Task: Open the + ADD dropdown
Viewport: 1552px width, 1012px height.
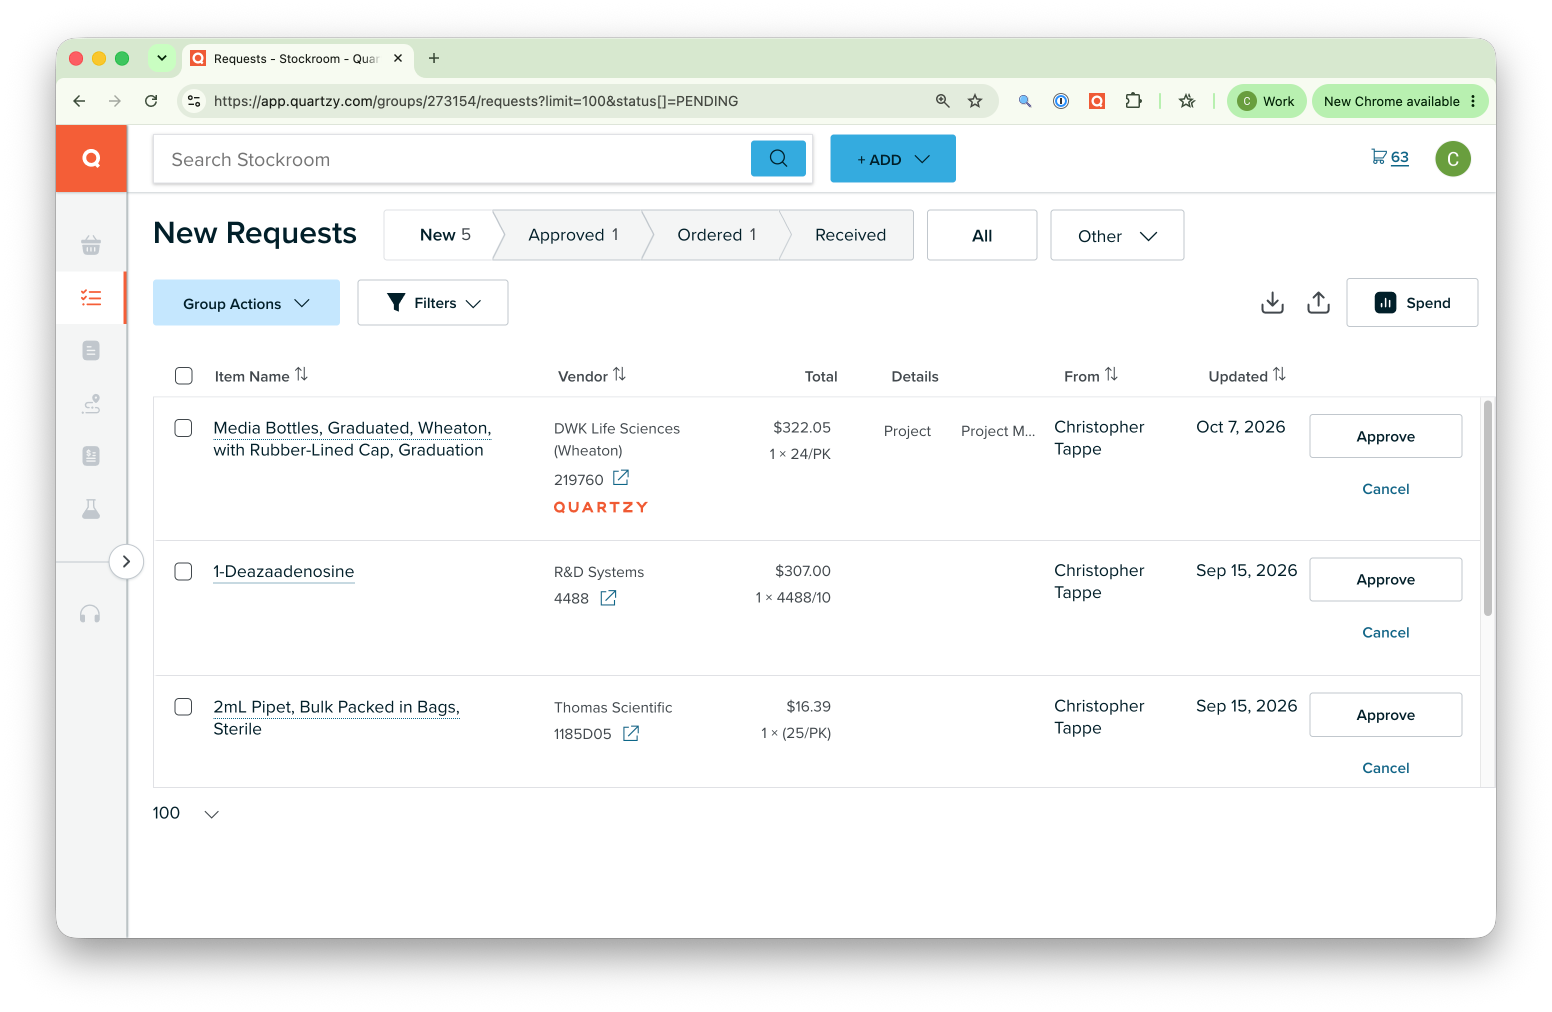Action: tap(893, 159)
